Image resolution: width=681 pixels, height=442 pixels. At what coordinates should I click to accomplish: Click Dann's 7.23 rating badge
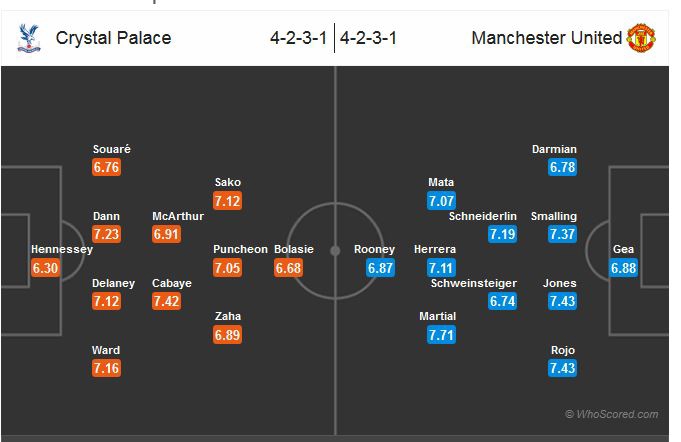coord(106,234)
